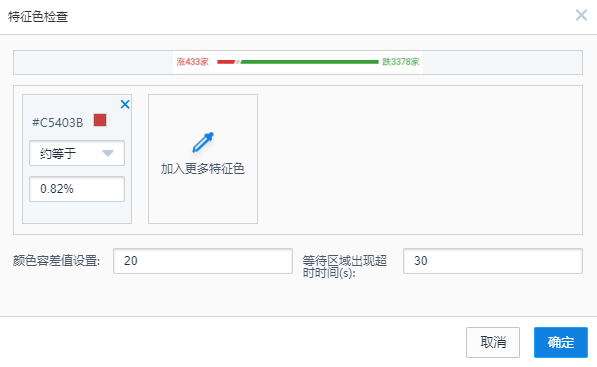Click the preview image with 涨433家 bar
This screenshot has width=597, height=367.
(x=298, y=62)
